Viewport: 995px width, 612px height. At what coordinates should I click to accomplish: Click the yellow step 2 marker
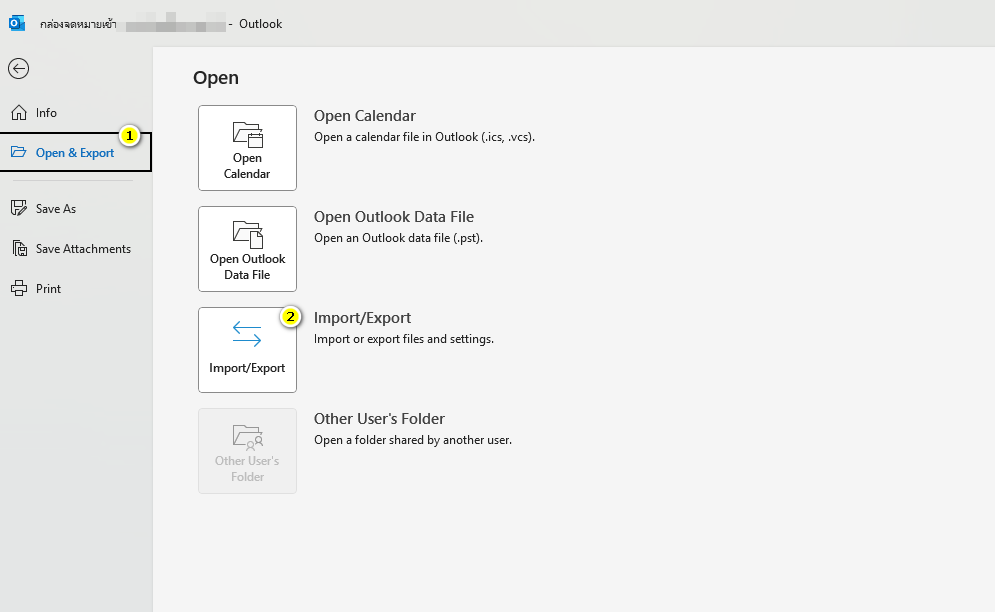tap(290, 317)
